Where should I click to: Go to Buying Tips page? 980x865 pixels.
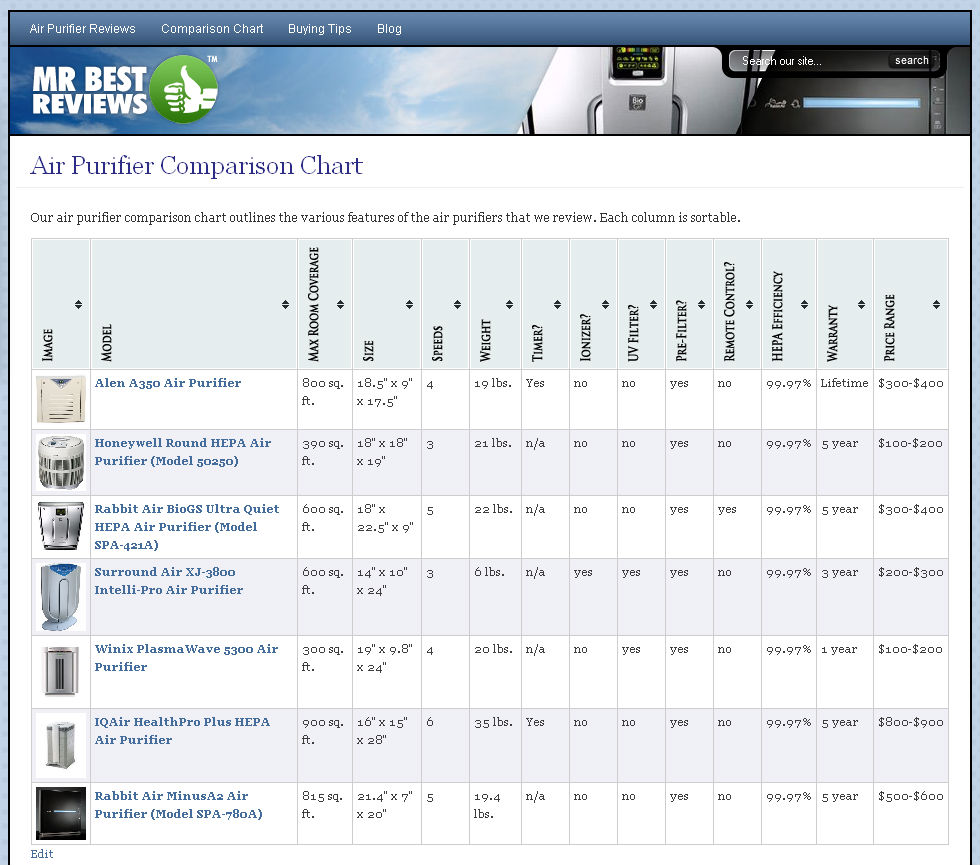[319, 29]
